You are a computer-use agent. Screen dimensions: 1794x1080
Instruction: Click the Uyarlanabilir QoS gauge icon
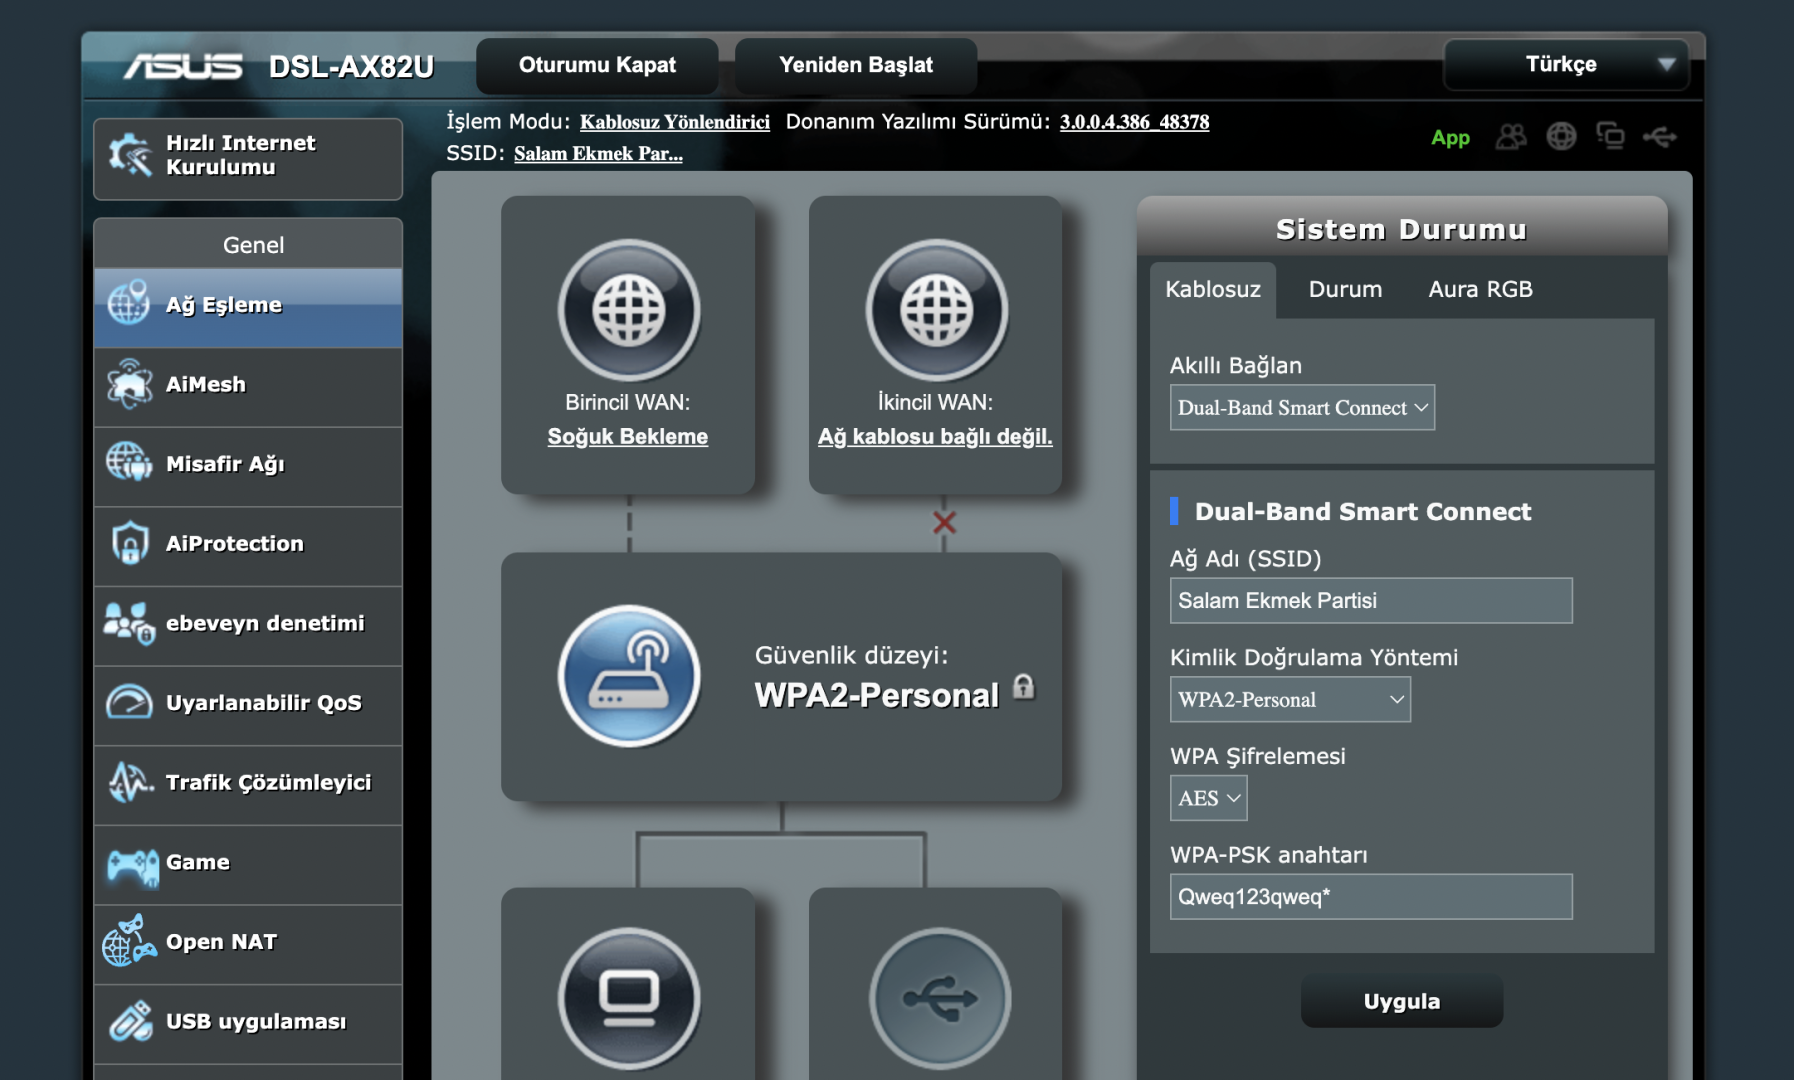tap(129, 702)
